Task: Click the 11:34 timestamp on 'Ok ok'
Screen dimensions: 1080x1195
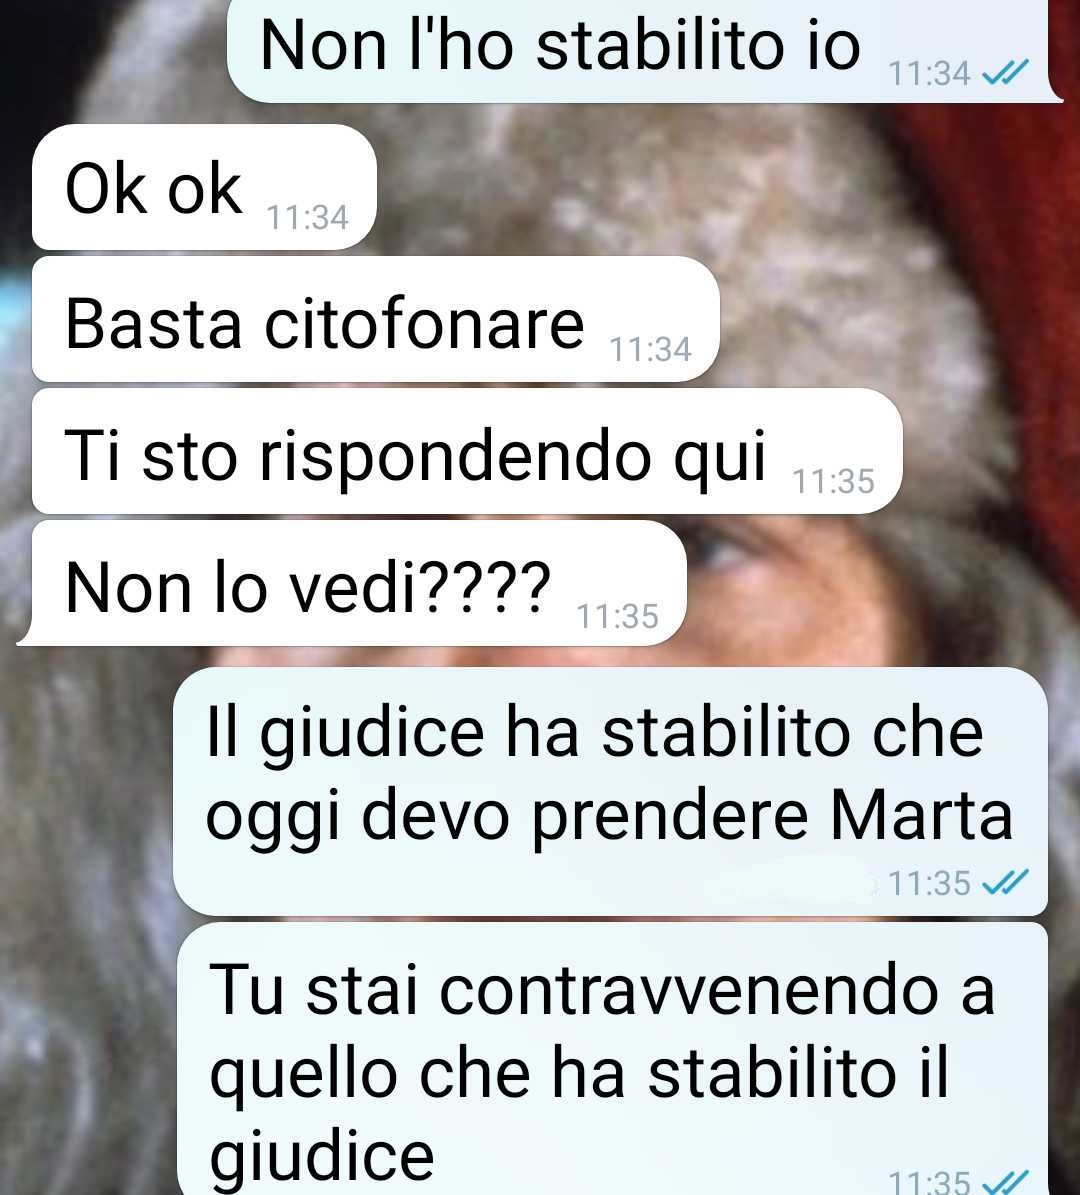Action: pyautogui.click(x=307, y=217)
